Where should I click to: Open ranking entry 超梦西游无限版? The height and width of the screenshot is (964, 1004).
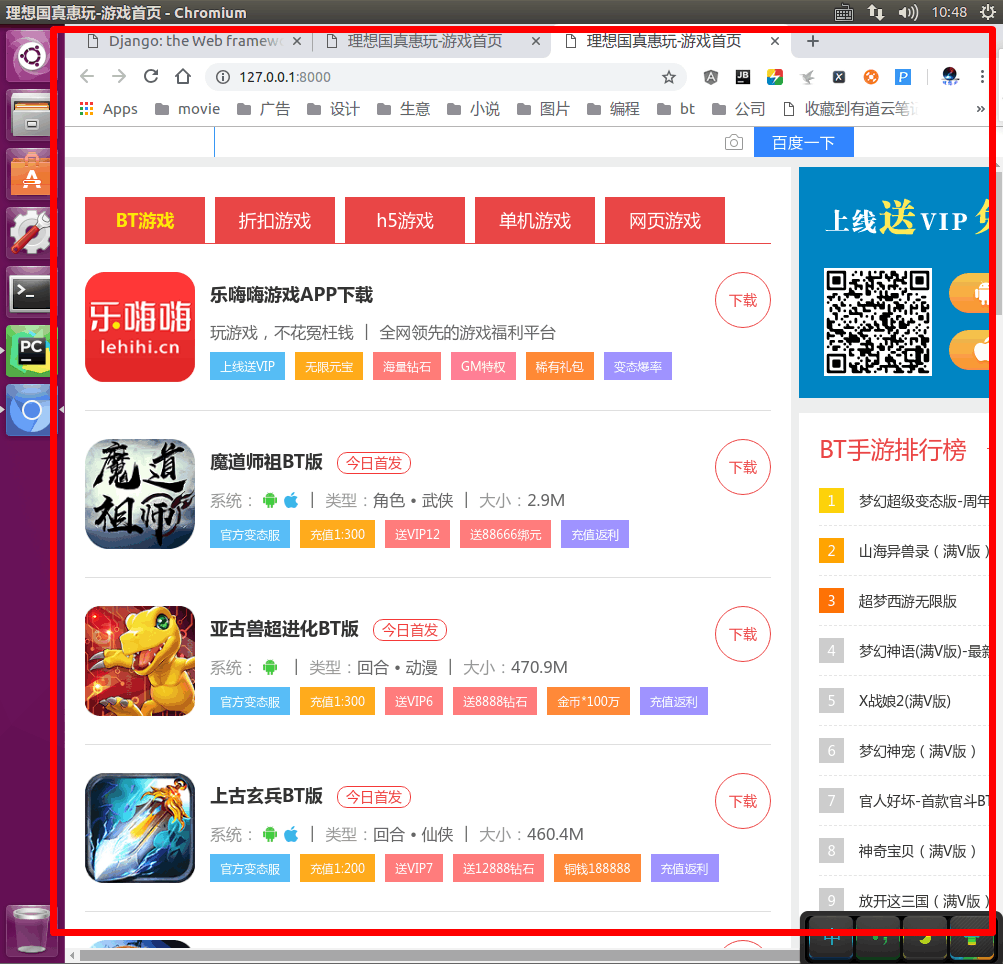[x=907, y=601]
